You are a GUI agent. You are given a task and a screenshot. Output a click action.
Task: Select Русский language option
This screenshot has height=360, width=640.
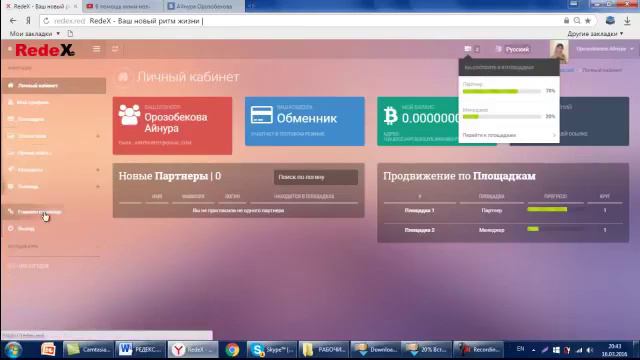[517, 49]
